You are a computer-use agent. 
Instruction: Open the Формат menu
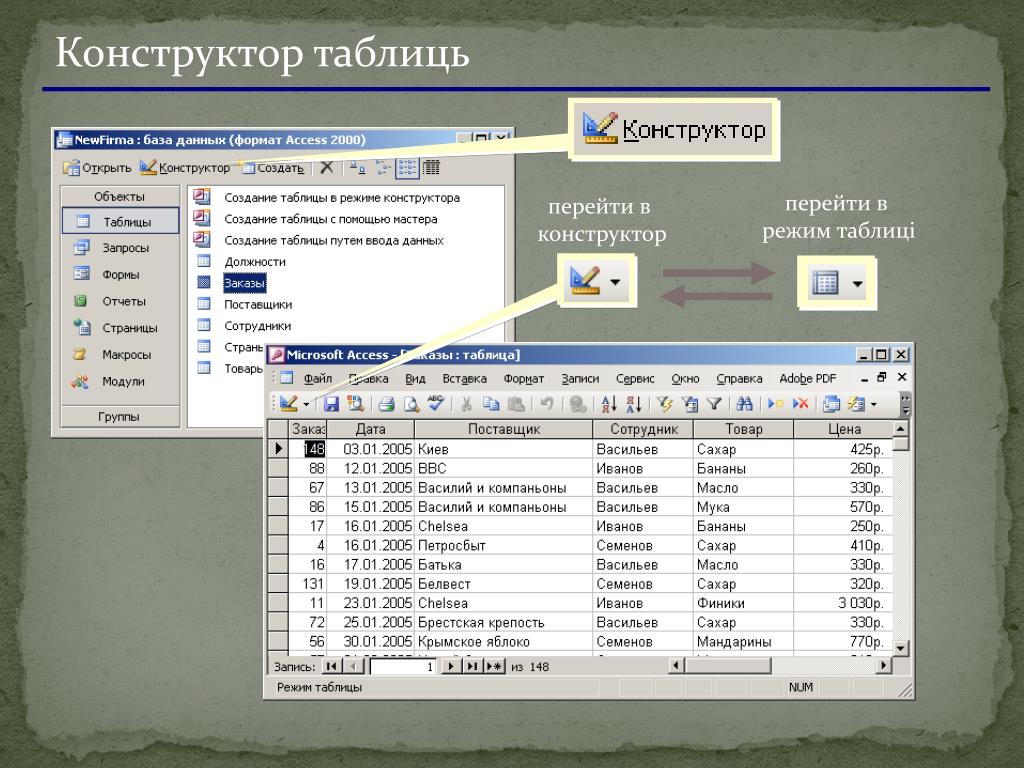pos(524,378)
